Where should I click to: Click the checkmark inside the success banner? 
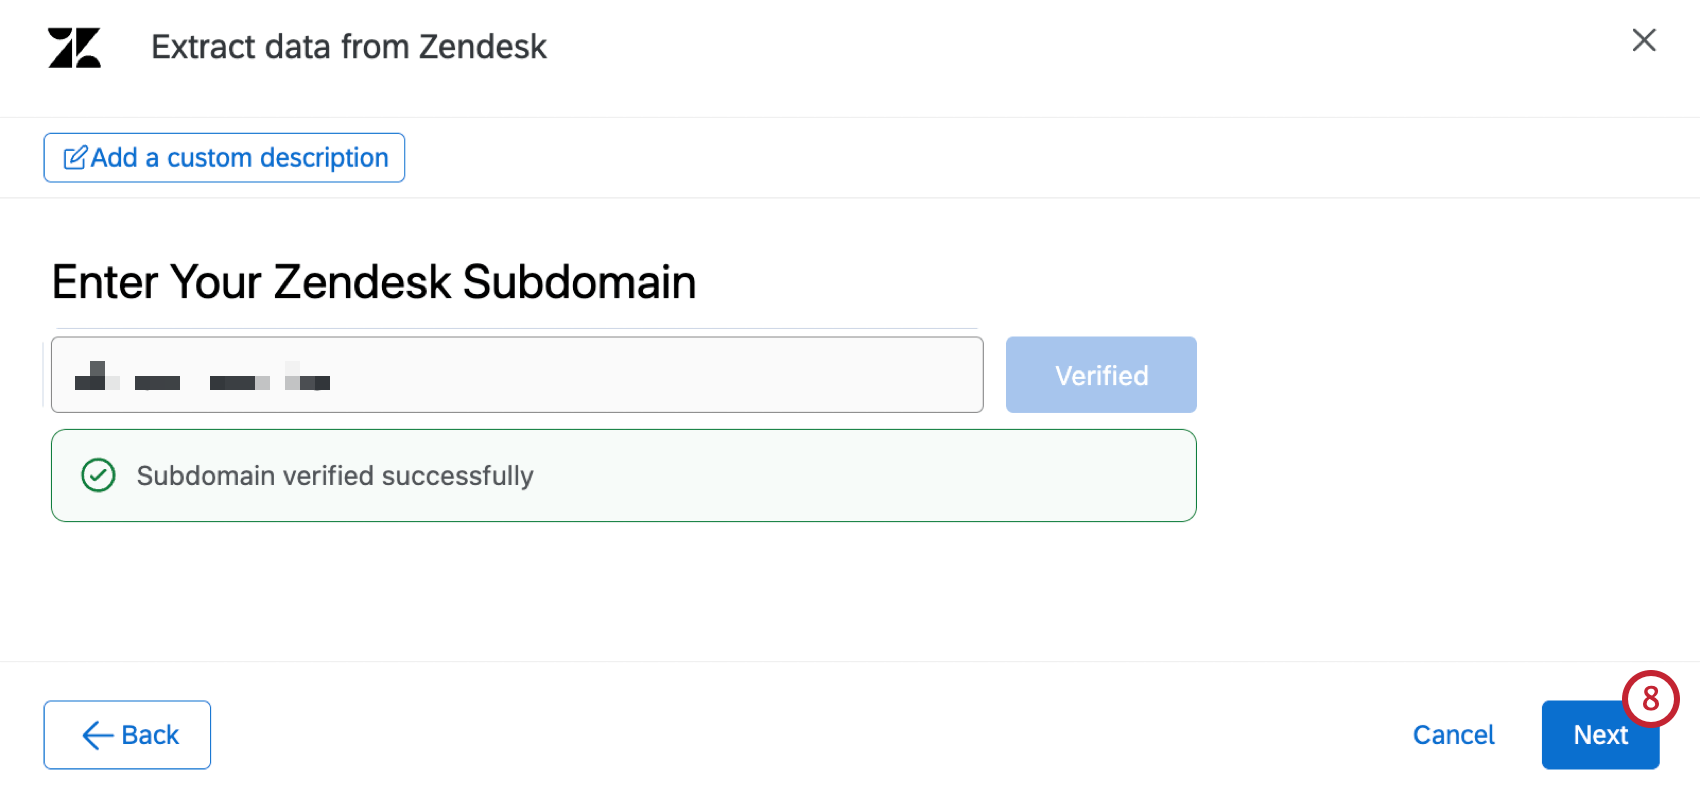97,475
